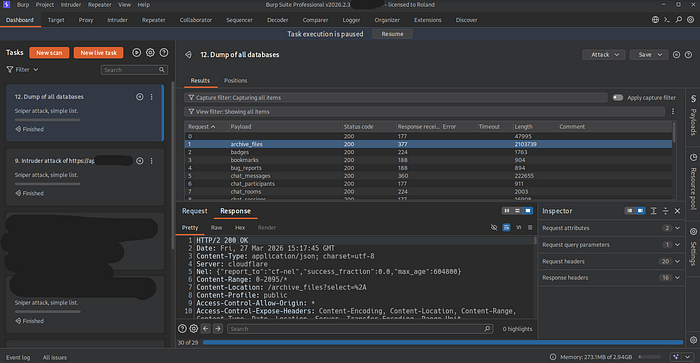Set Inspector docked-left layout icon
The width and height of the screenshot is (700, 363).
(x=629, y=211)
